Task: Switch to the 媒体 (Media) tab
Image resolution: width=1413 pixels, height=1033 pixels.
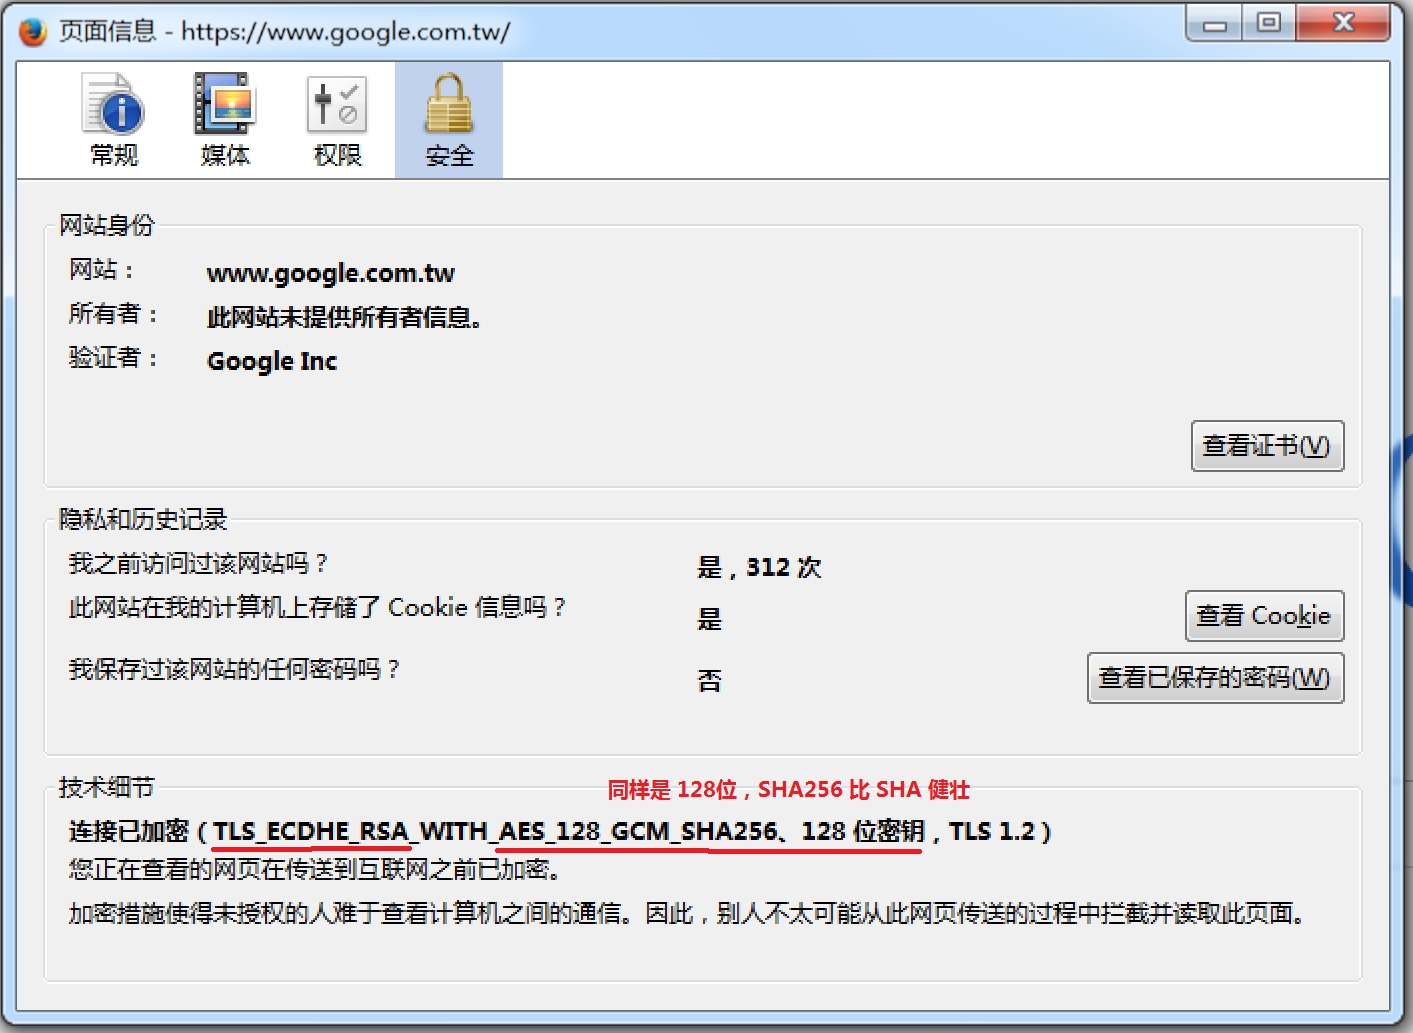Action: [x=225, y=120]
